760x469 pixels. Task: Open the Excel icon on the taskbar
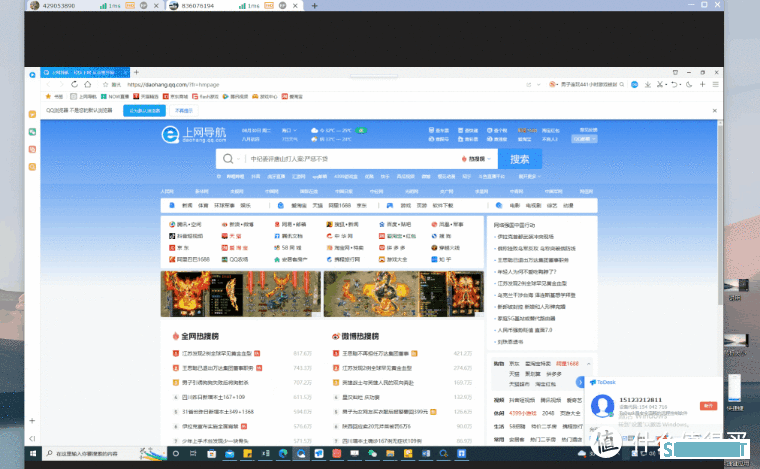(x=265, y=453)
